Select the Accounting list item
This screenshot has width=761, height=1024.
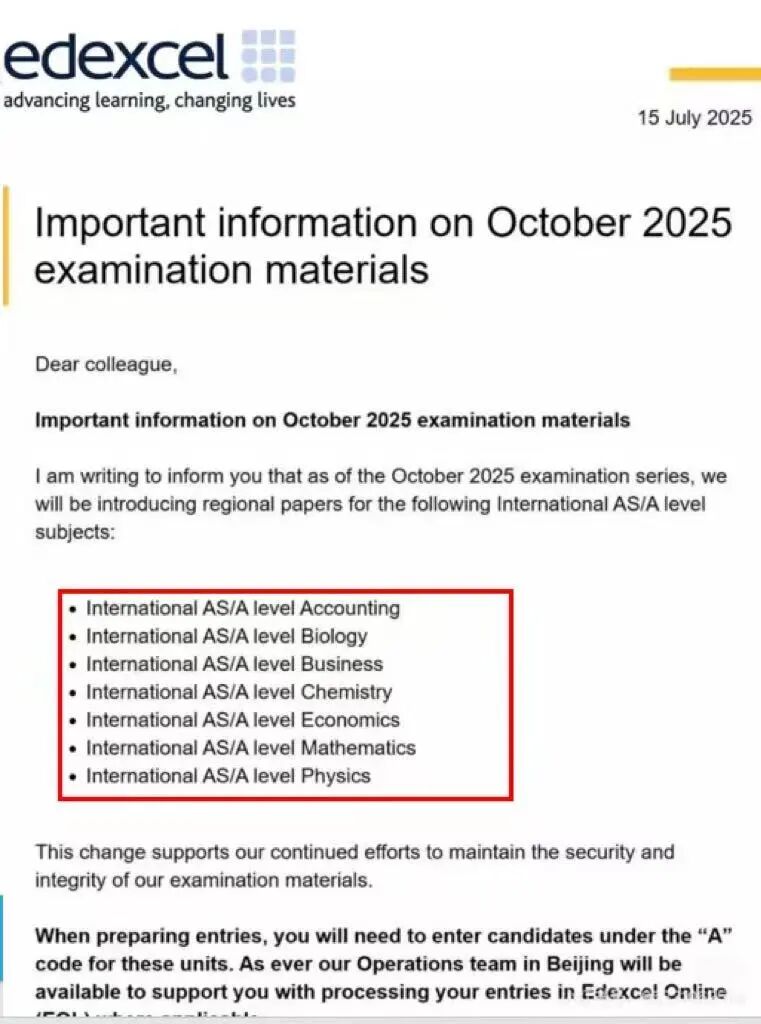pyautogui.click(x=242, y=608)
